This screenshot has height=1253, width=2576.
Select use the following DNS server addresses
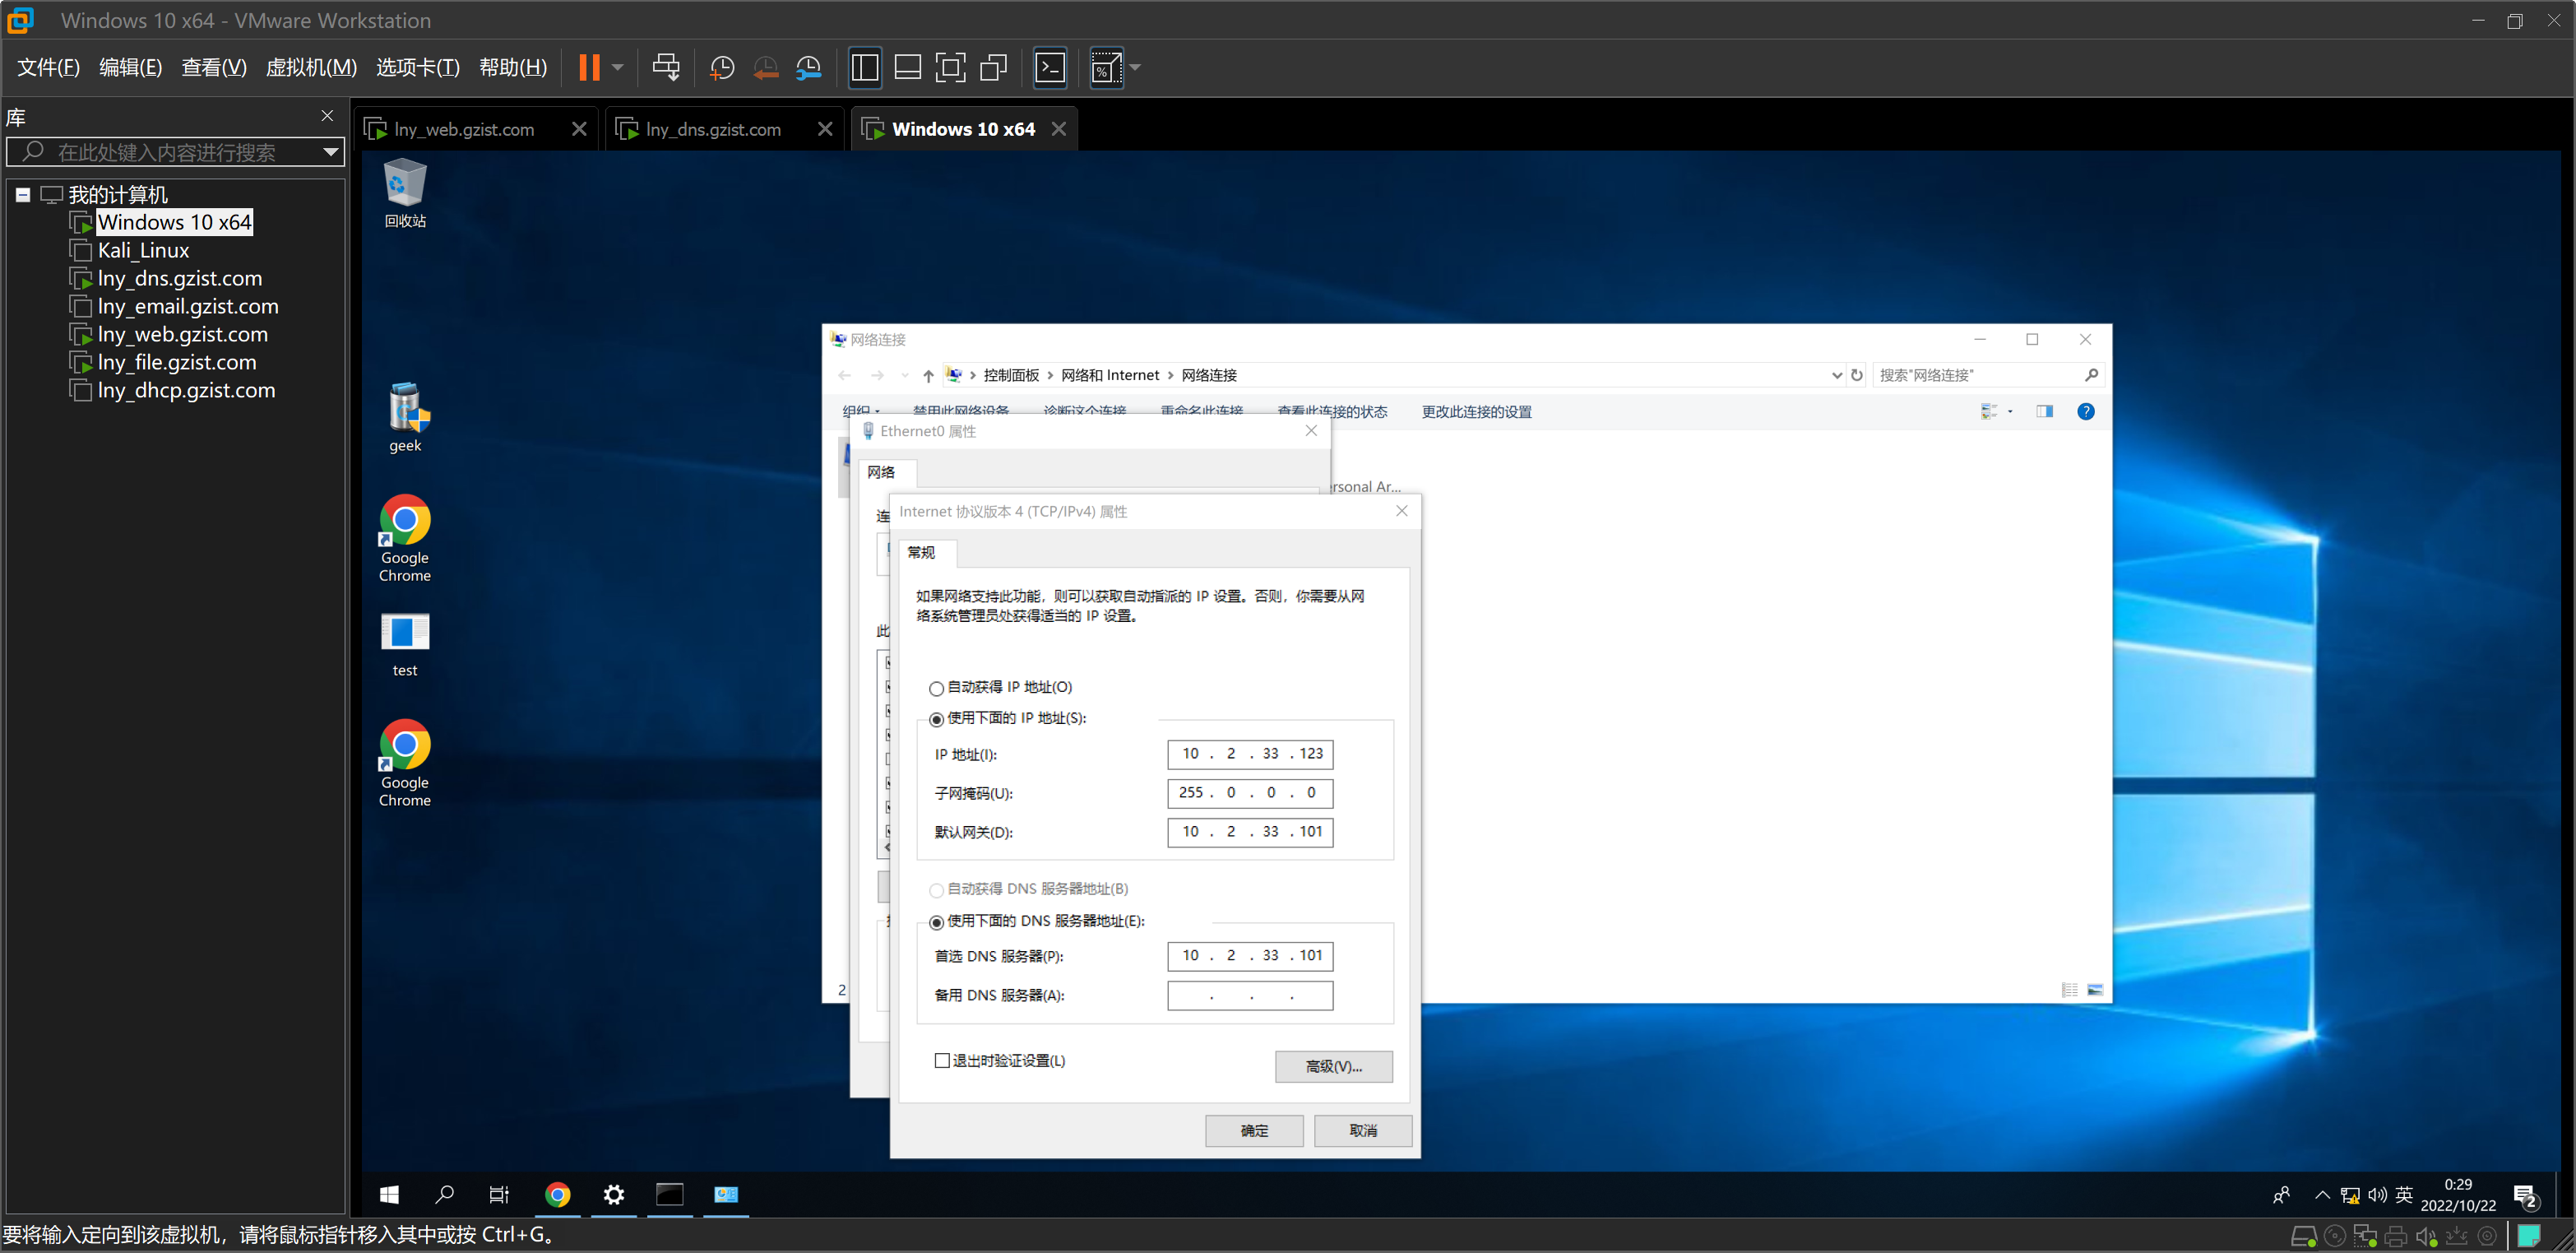pos(936,922)
